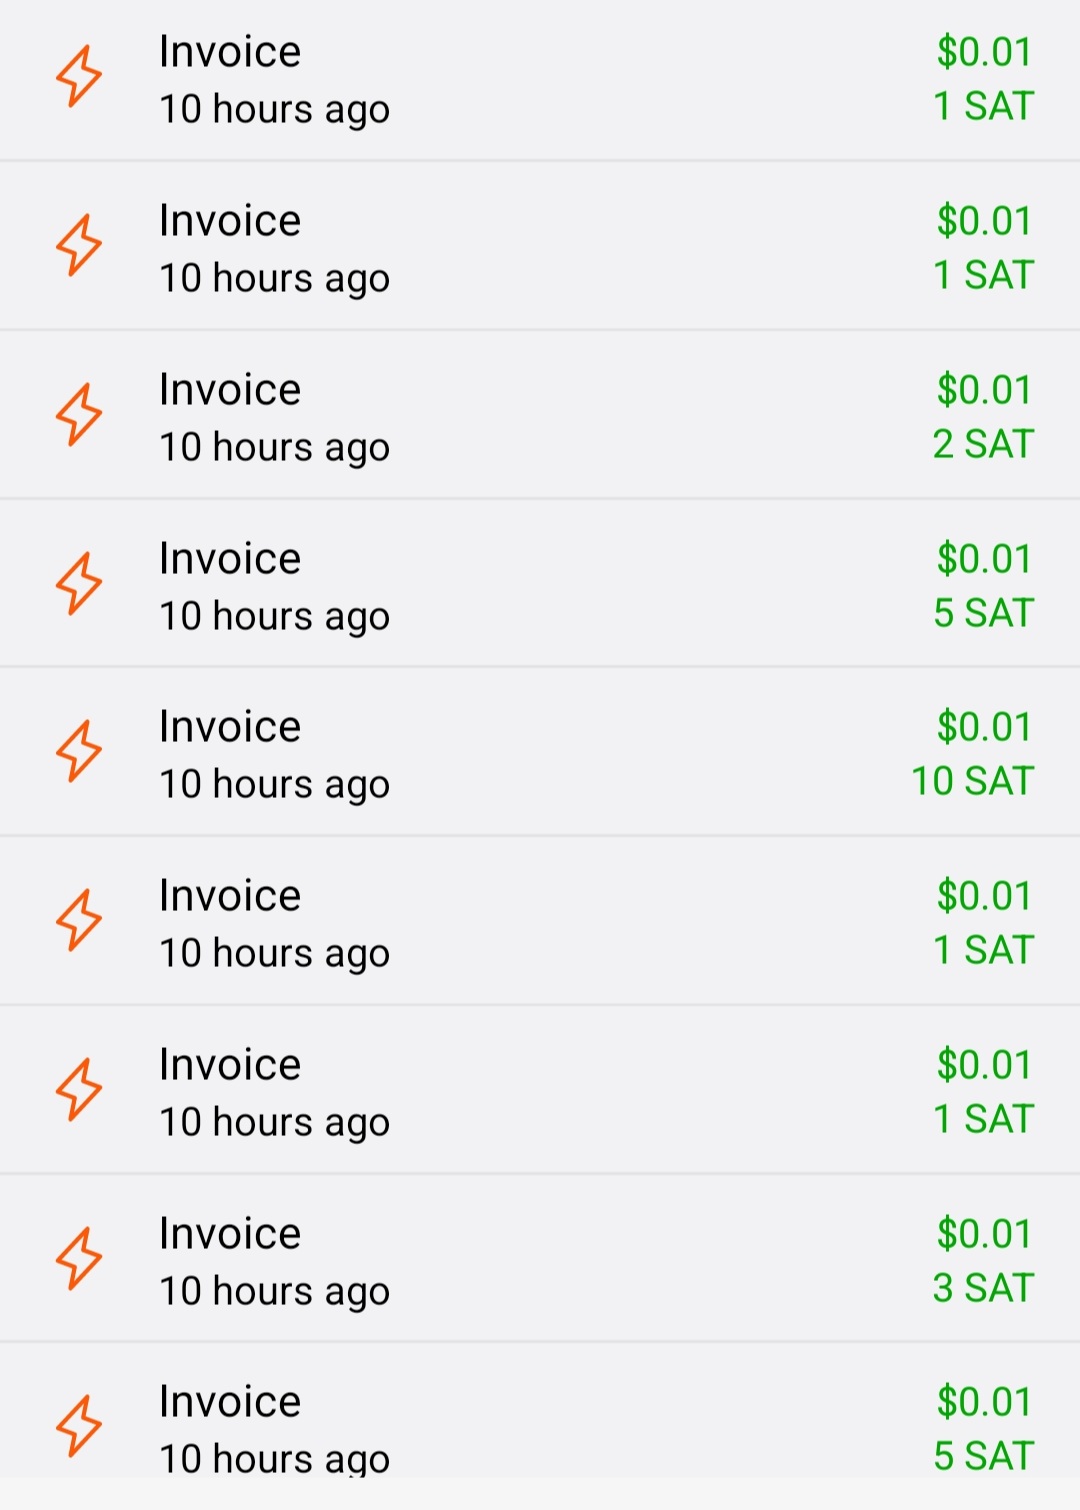Click the $0.01 value above 2 SAT
Viewport: 1080px width, 1510px height.
click(x=984, y=390)
